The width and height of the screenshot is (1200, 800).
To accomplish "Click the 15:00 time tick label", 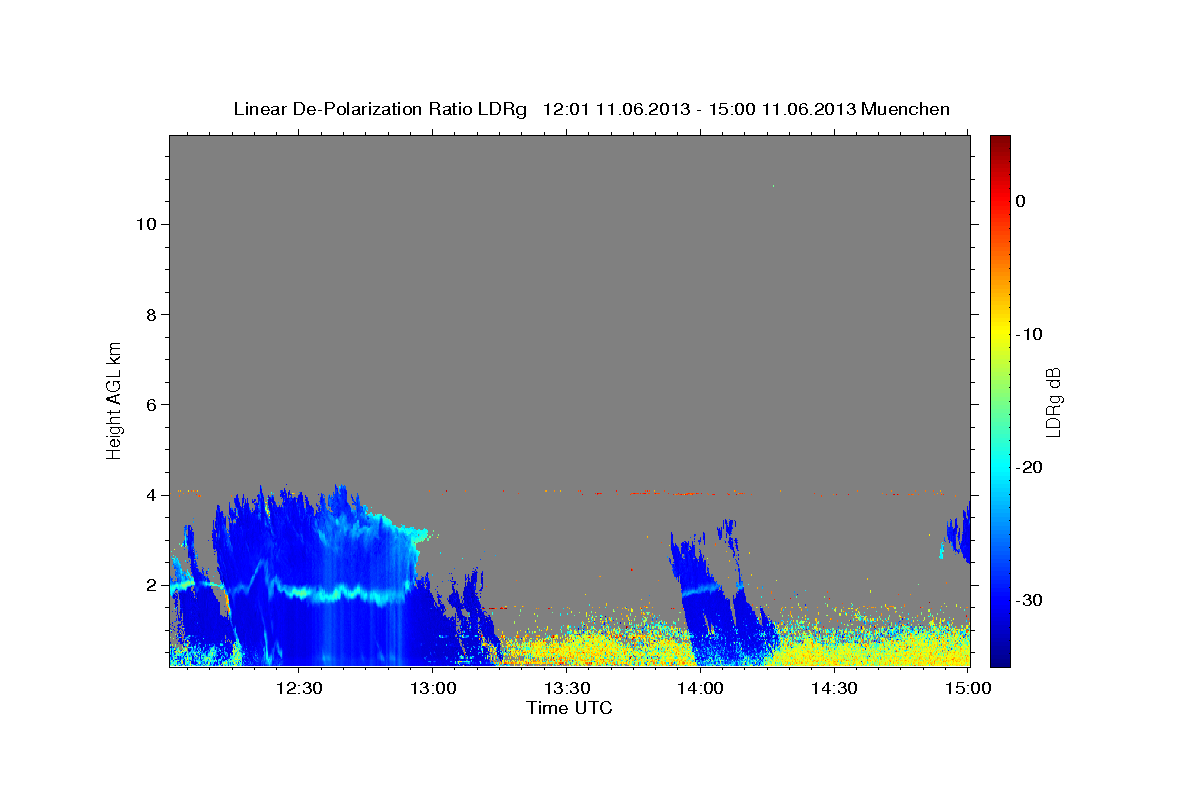I will [969, 688].
